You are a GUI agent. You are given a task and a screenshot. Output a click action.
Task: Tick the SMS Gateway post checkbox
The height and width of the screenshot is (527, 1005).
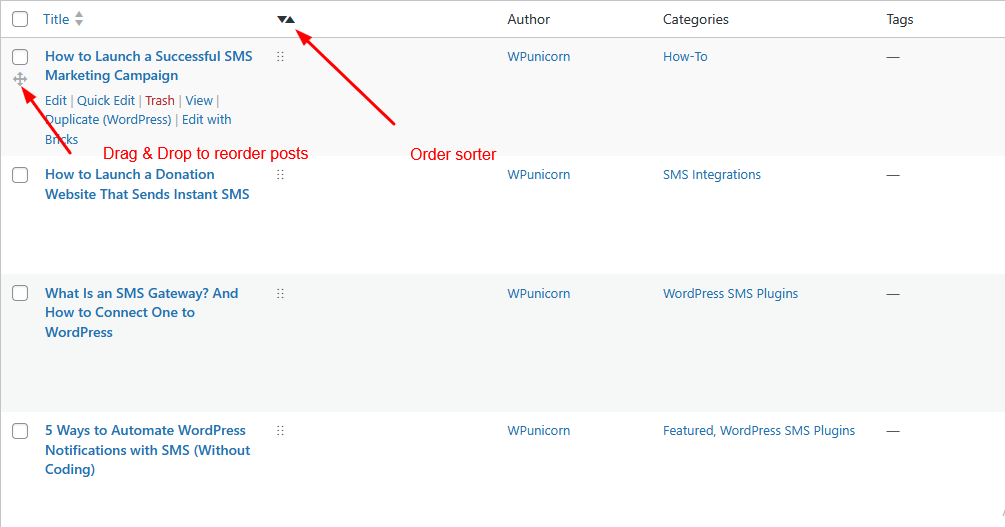(x=20, y=293)
